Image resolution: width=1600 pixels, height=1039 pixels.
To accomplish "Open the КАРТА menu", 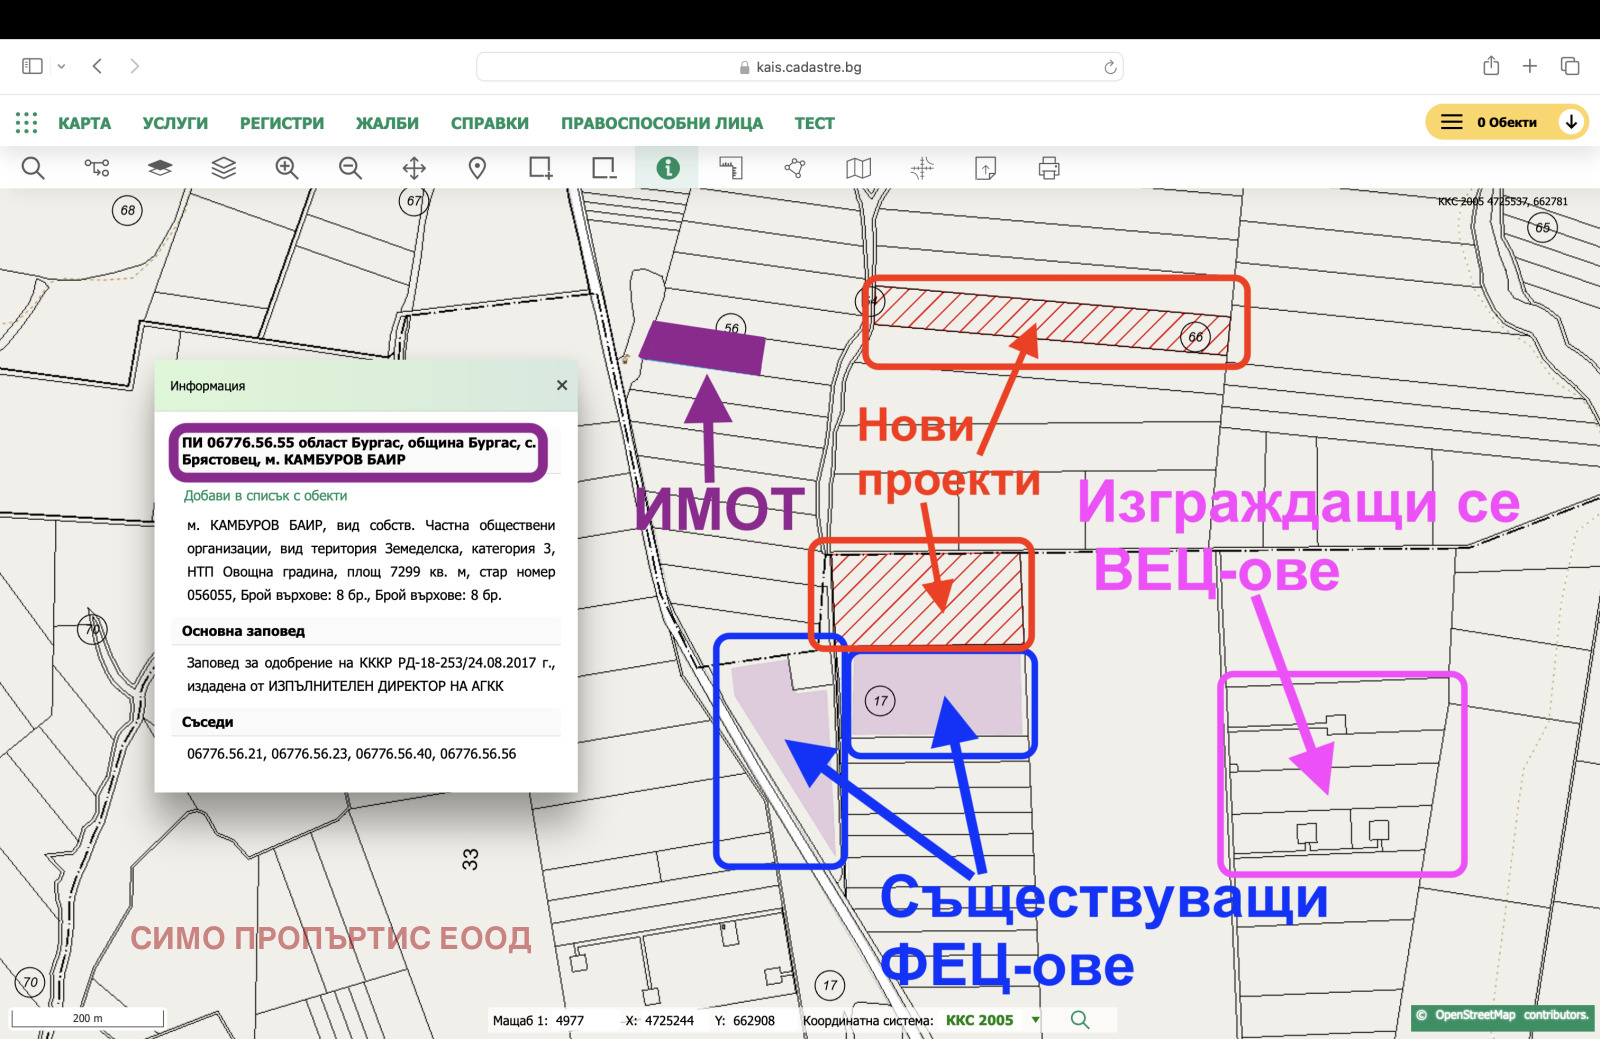I will 86,122.
